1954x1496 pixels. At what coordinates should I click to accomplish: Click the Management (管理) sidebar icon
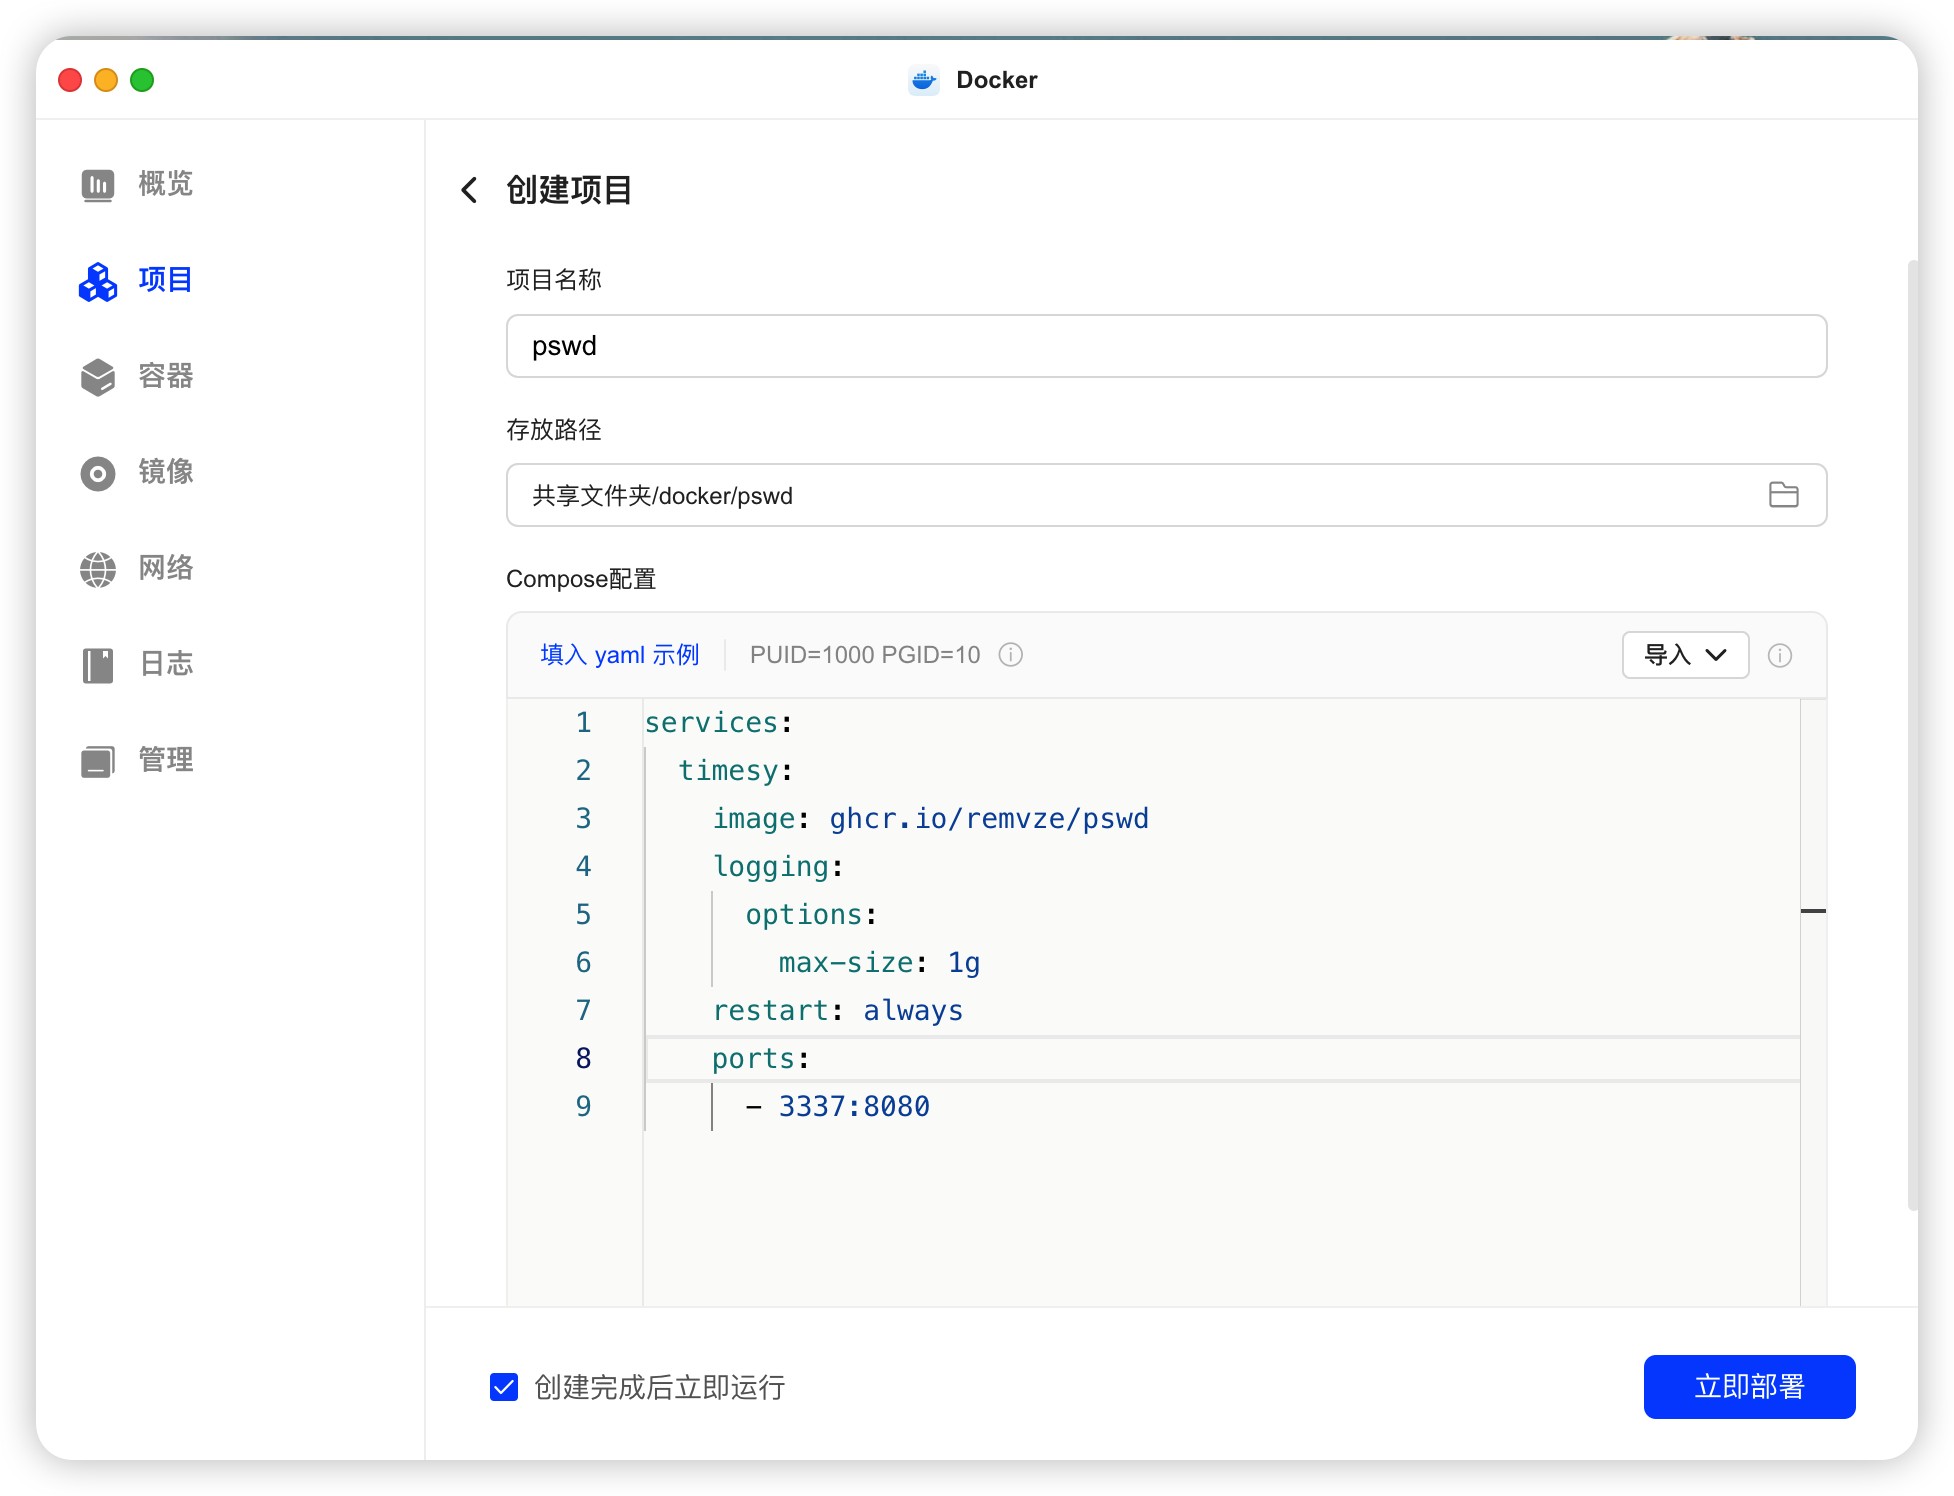[x=97, y=761]
